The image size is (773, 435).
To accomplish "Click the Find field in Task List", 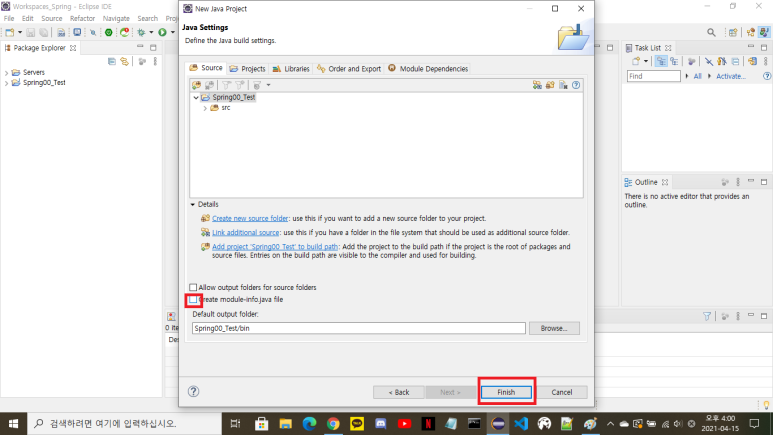I will 653,76.
